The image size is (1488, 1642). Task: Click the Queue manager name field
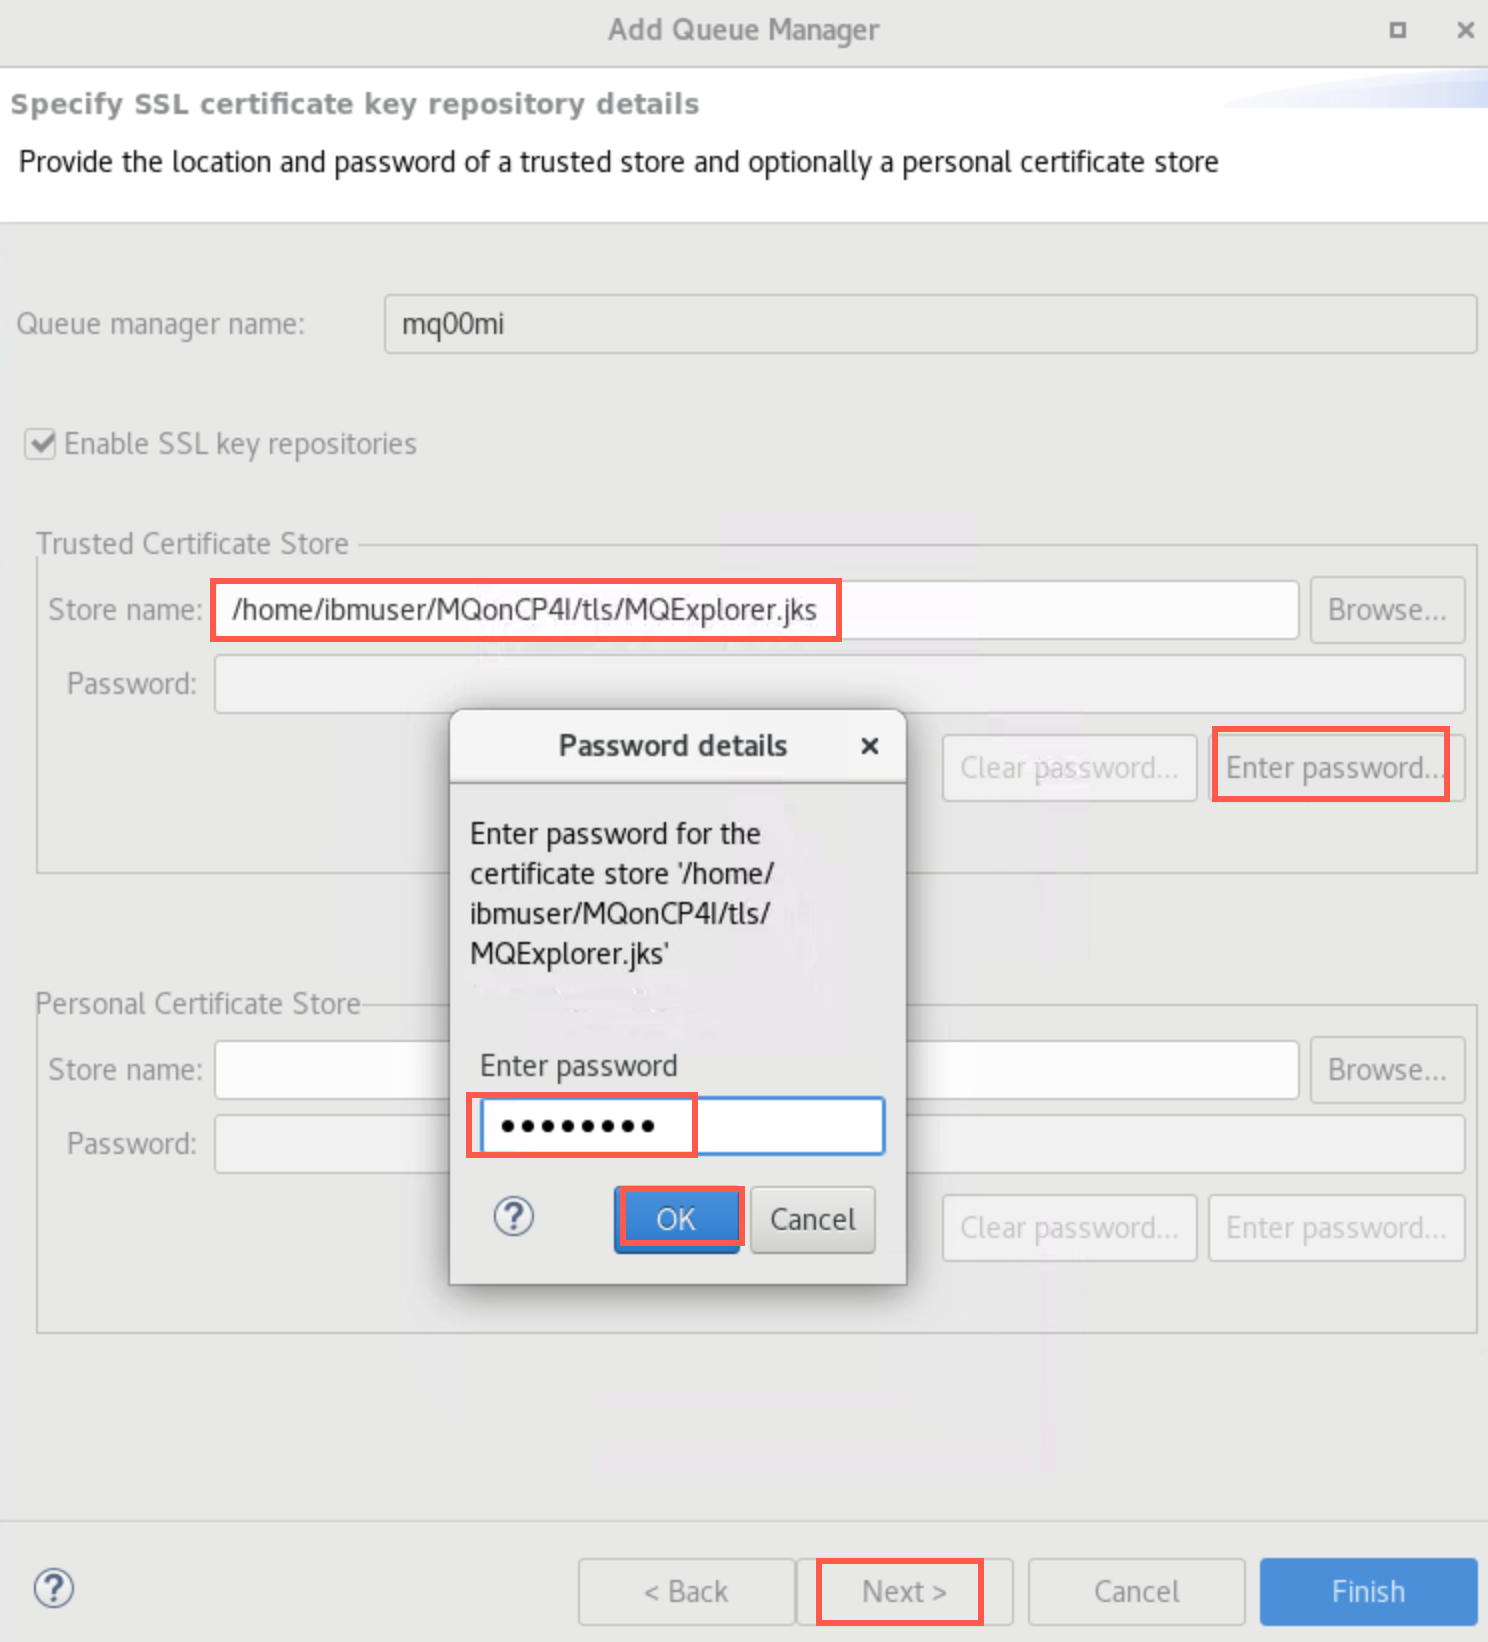(929, 324)
